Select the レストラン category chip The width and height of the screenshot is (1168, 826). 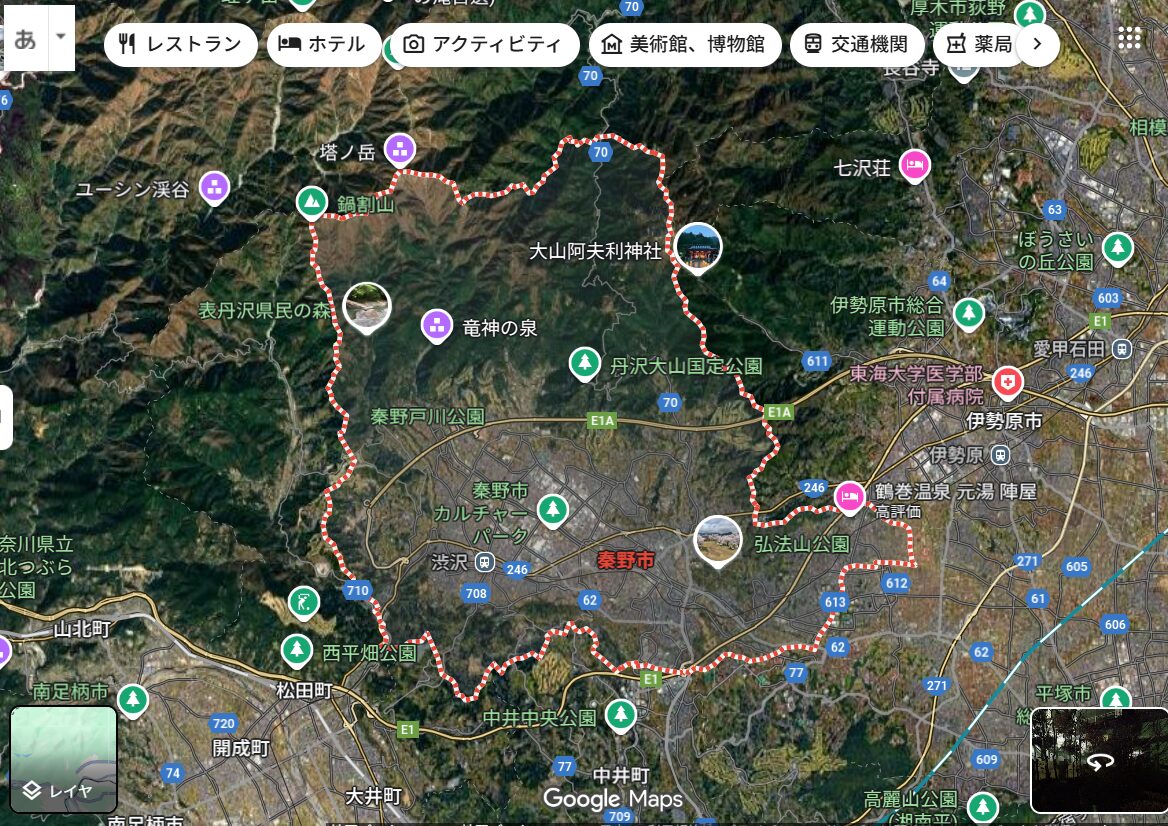pyautogui.click(x=181, y=44)
